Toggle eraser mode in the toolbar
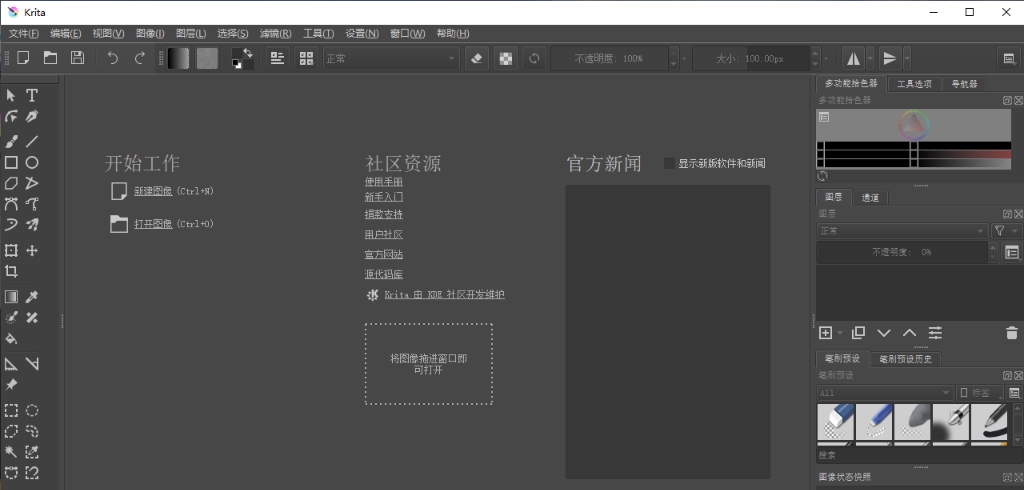1024x490 pixels. pos(476,58)
